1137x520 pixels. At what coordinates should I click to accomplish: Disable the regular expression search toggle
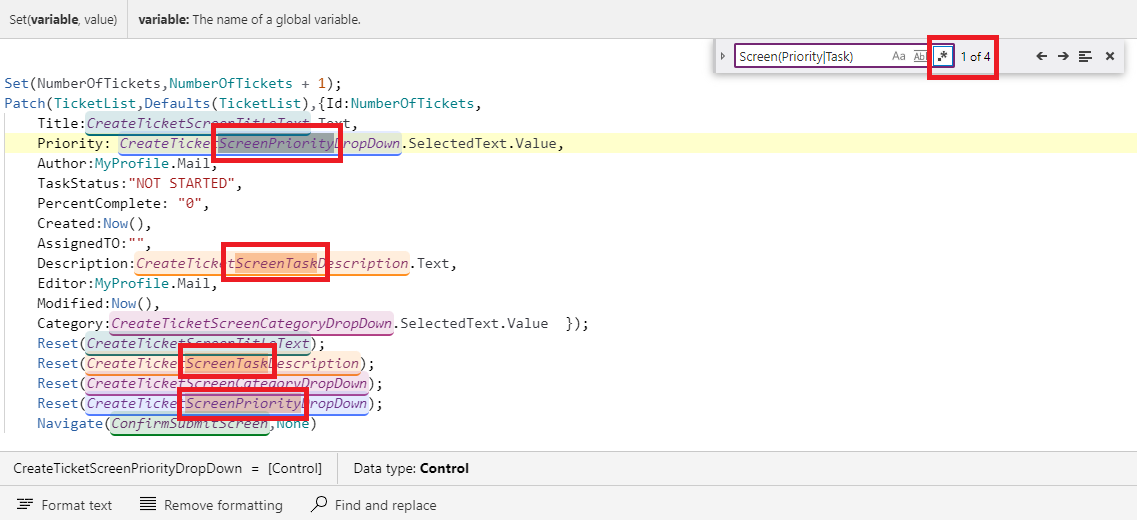pyautogui.click(x=942, y=56)
